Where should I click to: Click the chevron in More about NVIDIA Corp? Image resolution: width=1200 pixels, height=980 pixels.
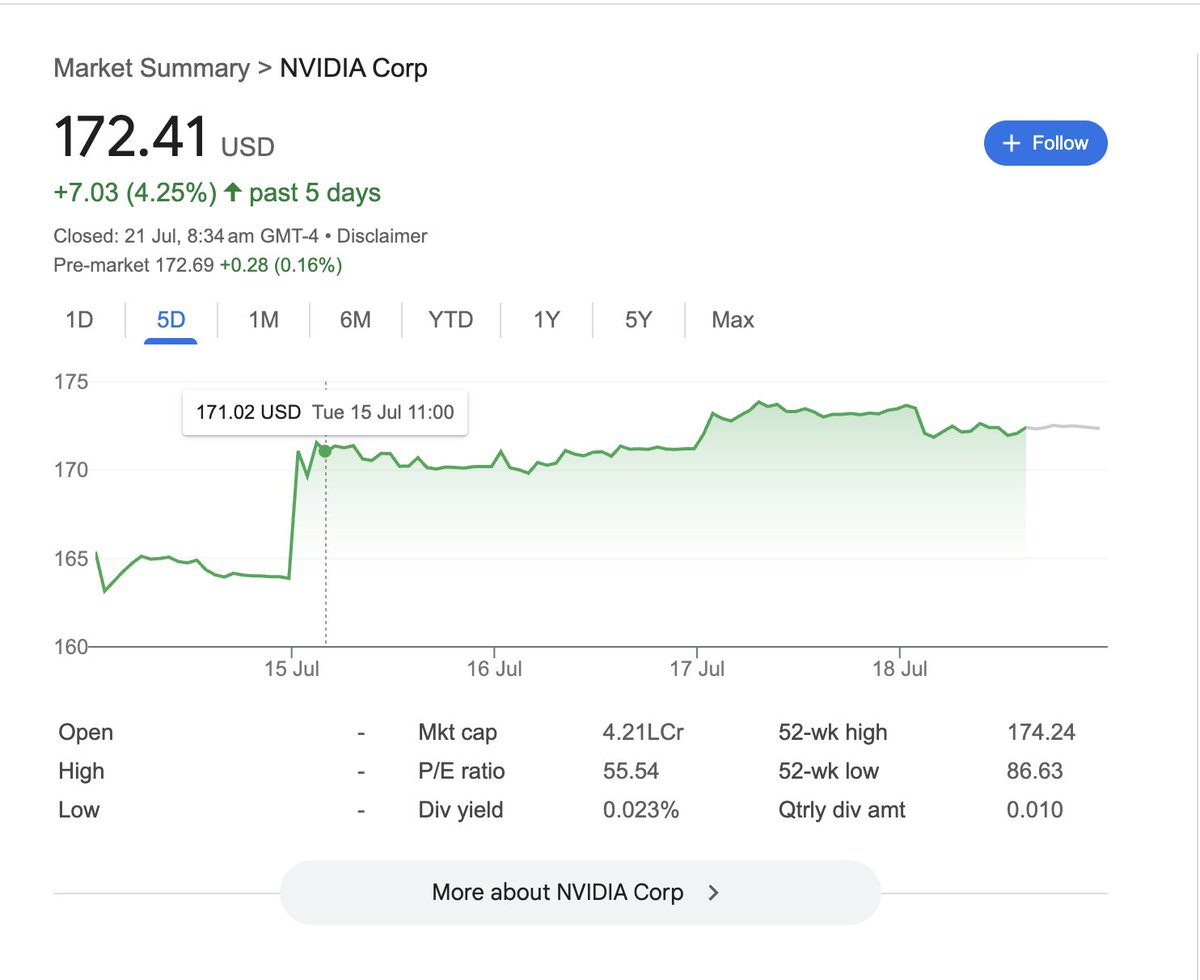[x=713, y=893]
